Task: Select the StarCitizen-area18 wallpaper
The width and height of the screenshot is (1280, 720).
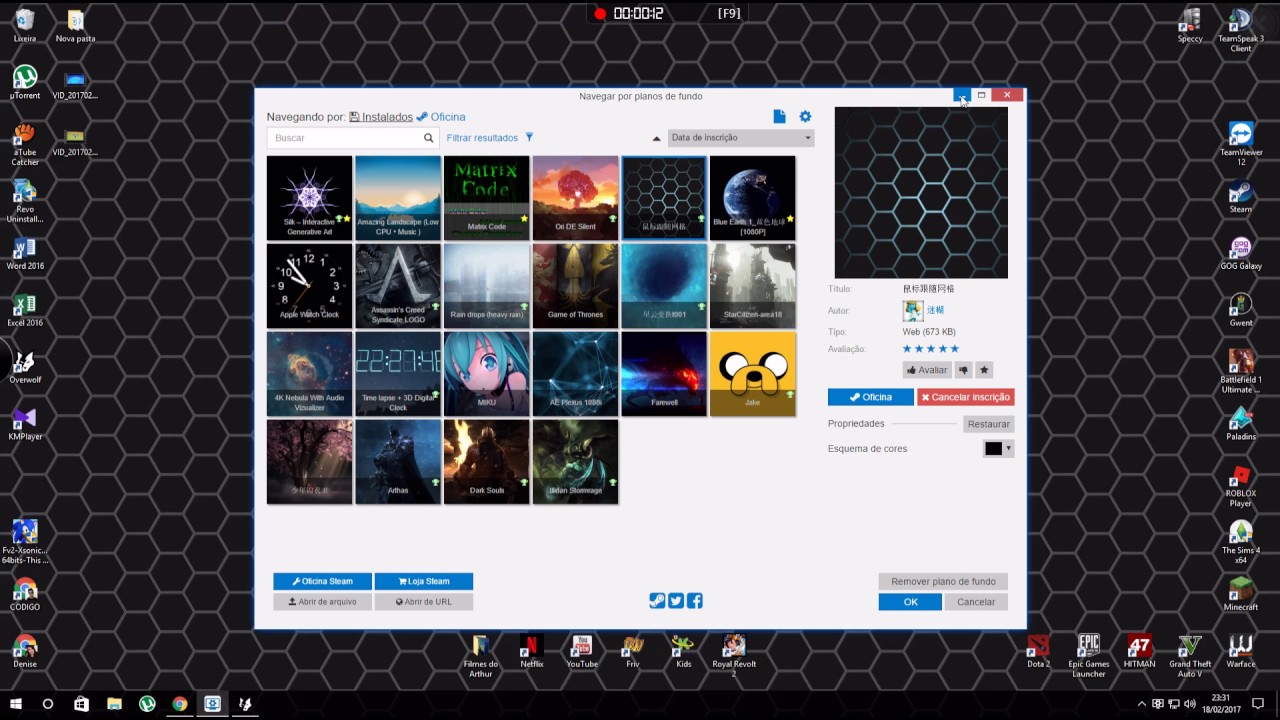Action: [753, 286]
